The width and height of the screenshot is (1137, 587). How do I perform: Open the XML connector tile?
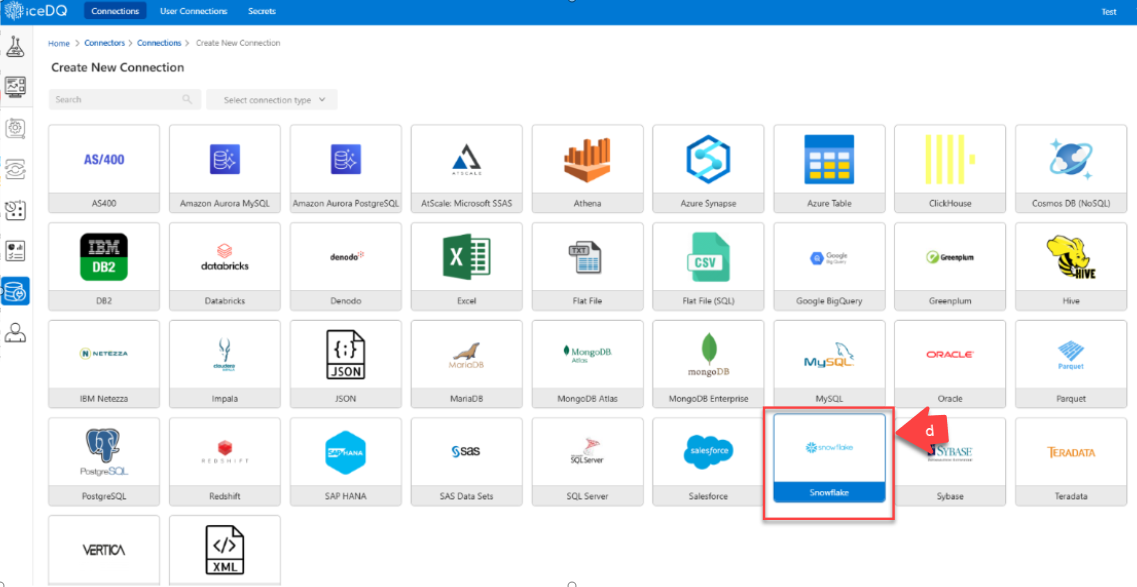tap(224, 549)
